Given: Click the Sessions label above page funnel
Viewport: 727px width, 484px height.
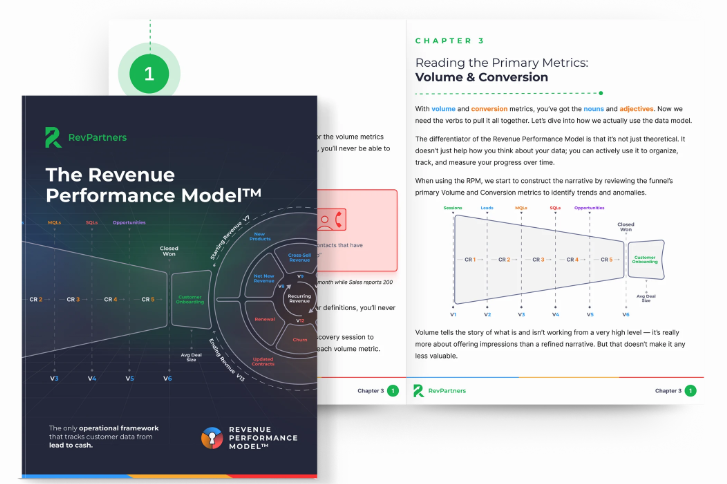Looking at the screenshot, I should [x=453, y=208].
